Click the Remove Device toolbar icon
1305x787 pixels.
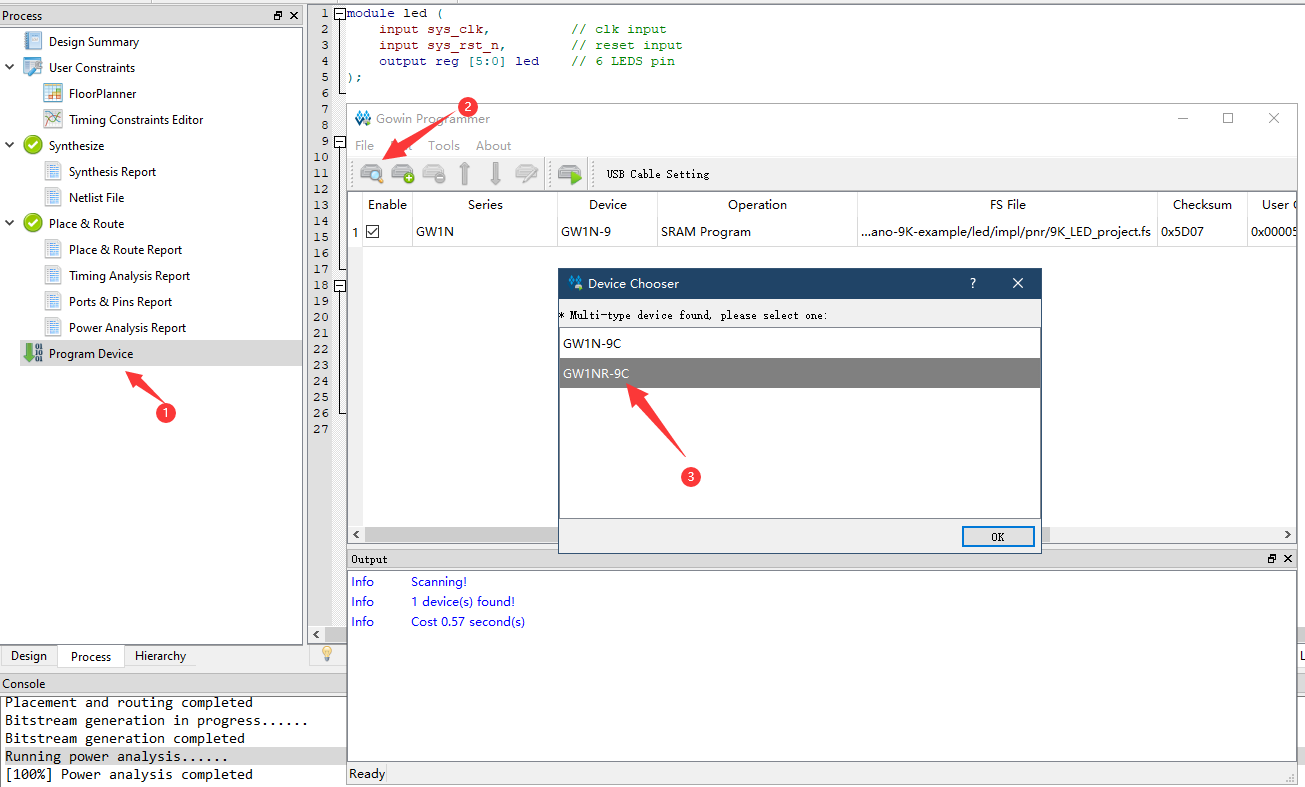pos(434,174)
